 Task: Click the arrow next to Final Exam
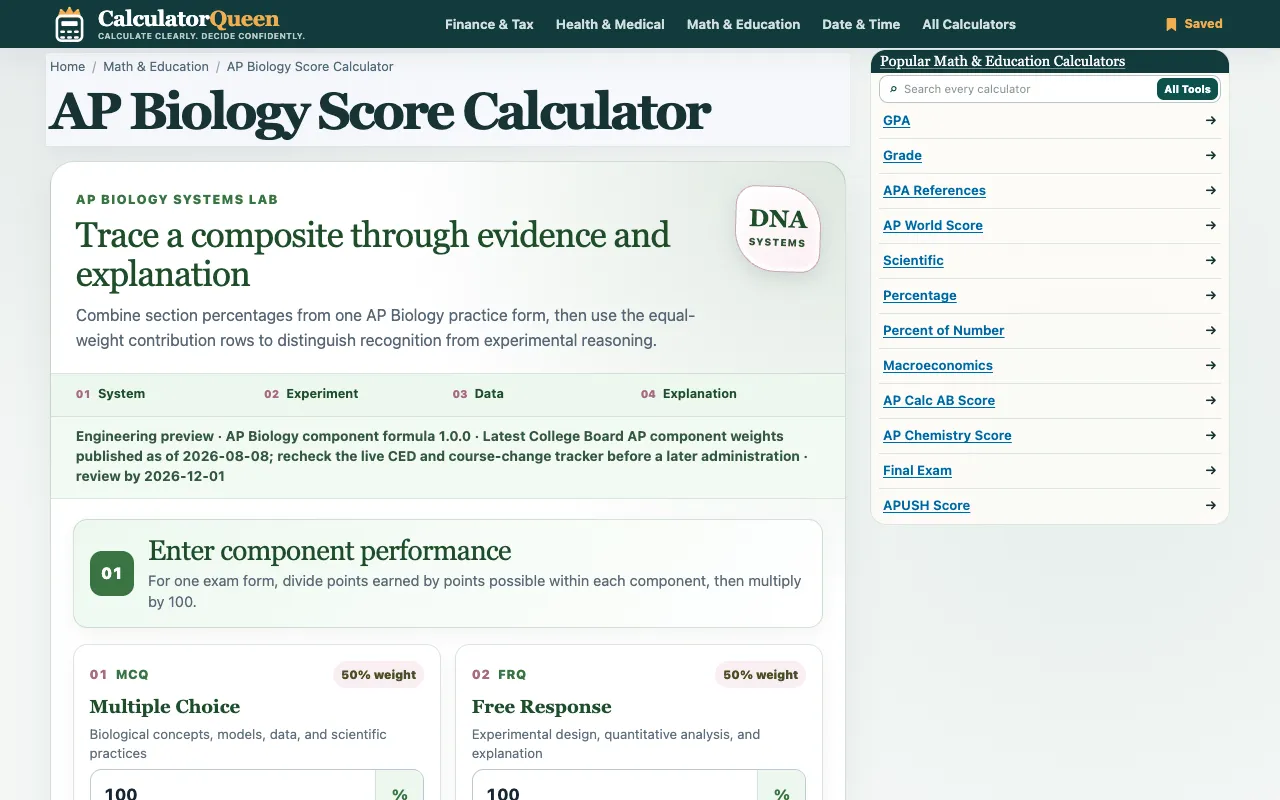pyautogui.click(x=1211, y=470)
